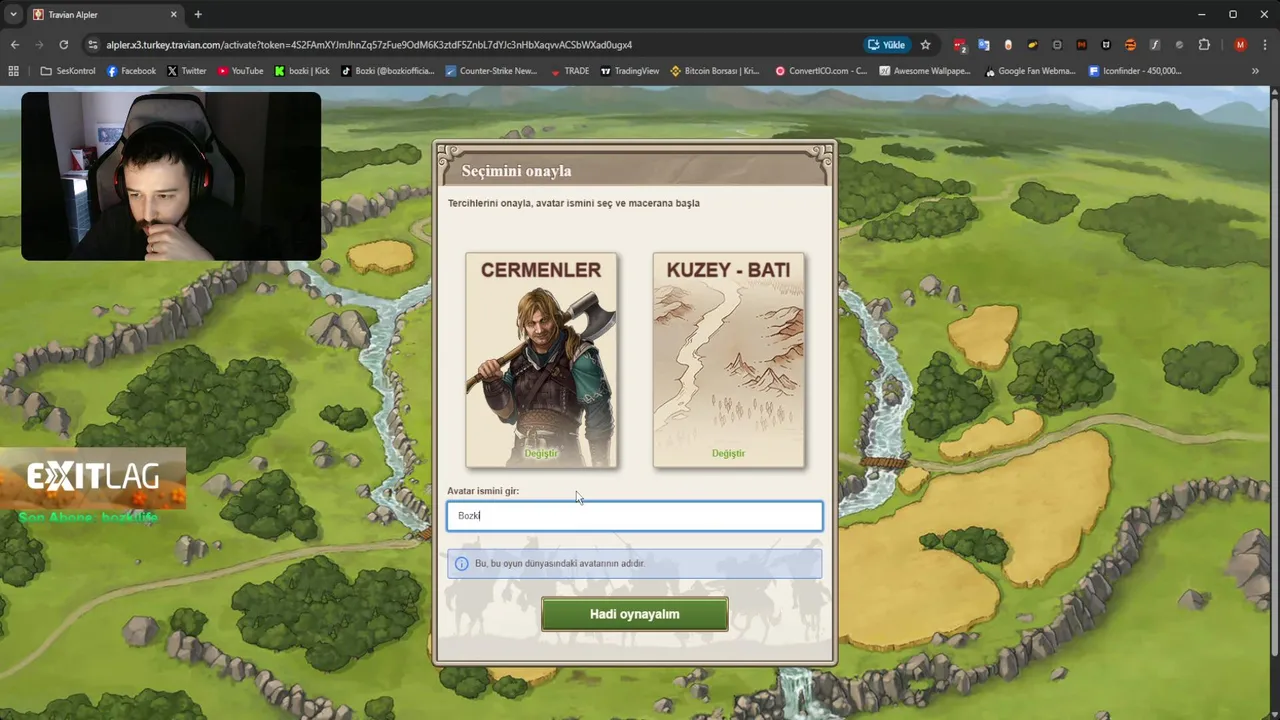Open TradingView bookmark
The image size is (1280, 720).
pos(629,71)
